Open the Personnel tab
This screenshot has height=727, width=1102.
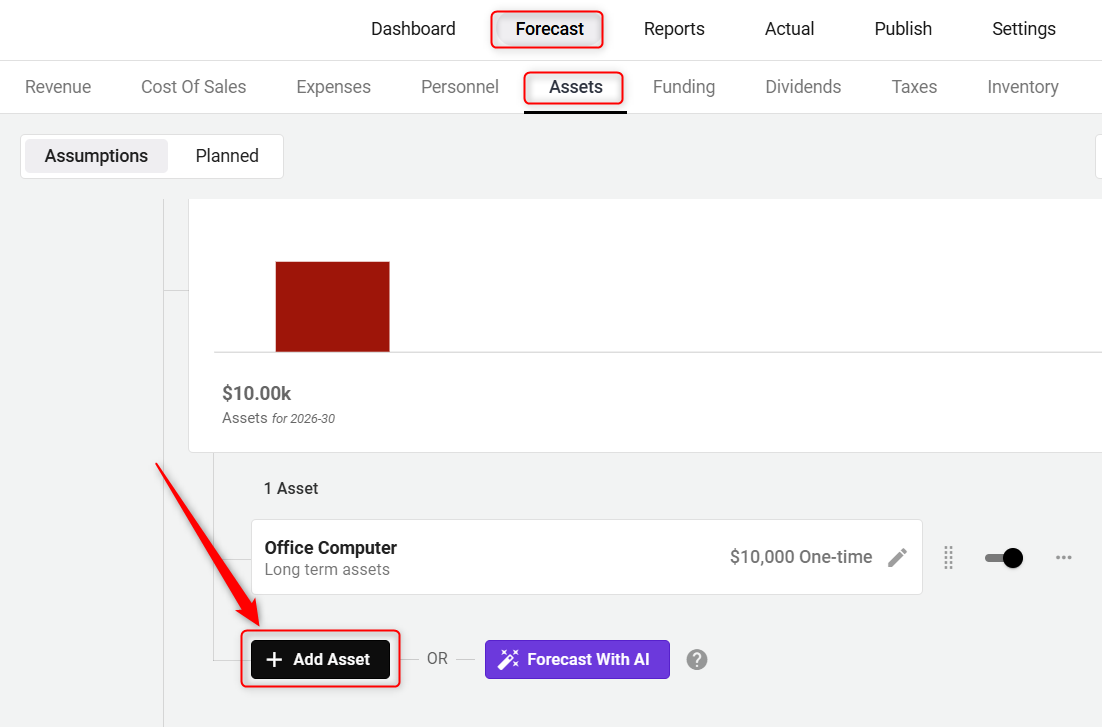[460, 86]
